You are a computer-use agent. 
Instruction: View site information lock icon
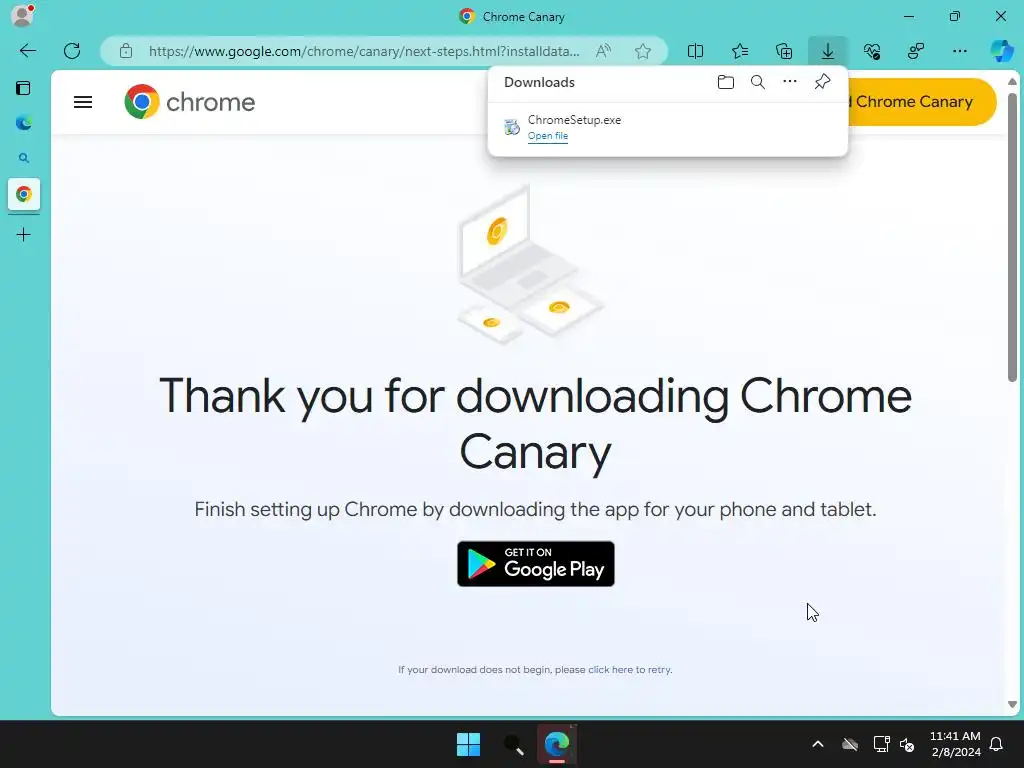(126, 51)
